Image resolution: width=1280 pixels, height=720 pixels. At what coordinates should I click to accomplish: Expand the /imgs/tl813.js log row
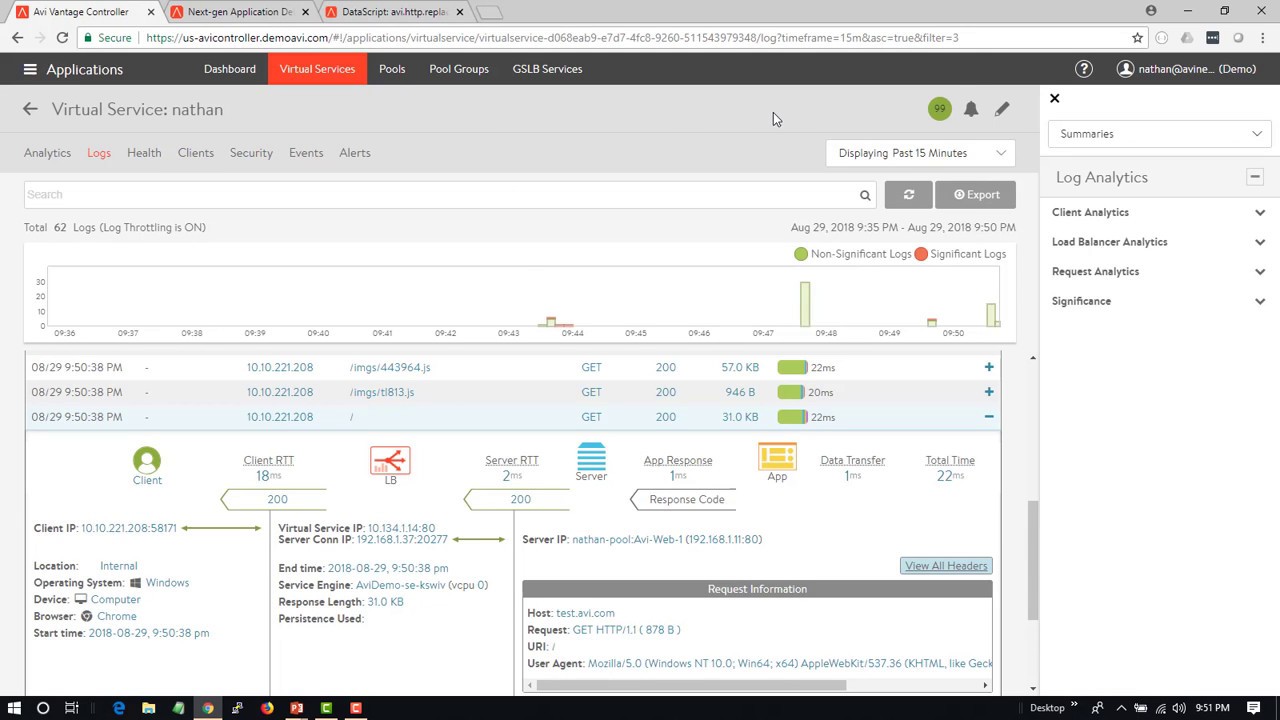pos(988,392)
